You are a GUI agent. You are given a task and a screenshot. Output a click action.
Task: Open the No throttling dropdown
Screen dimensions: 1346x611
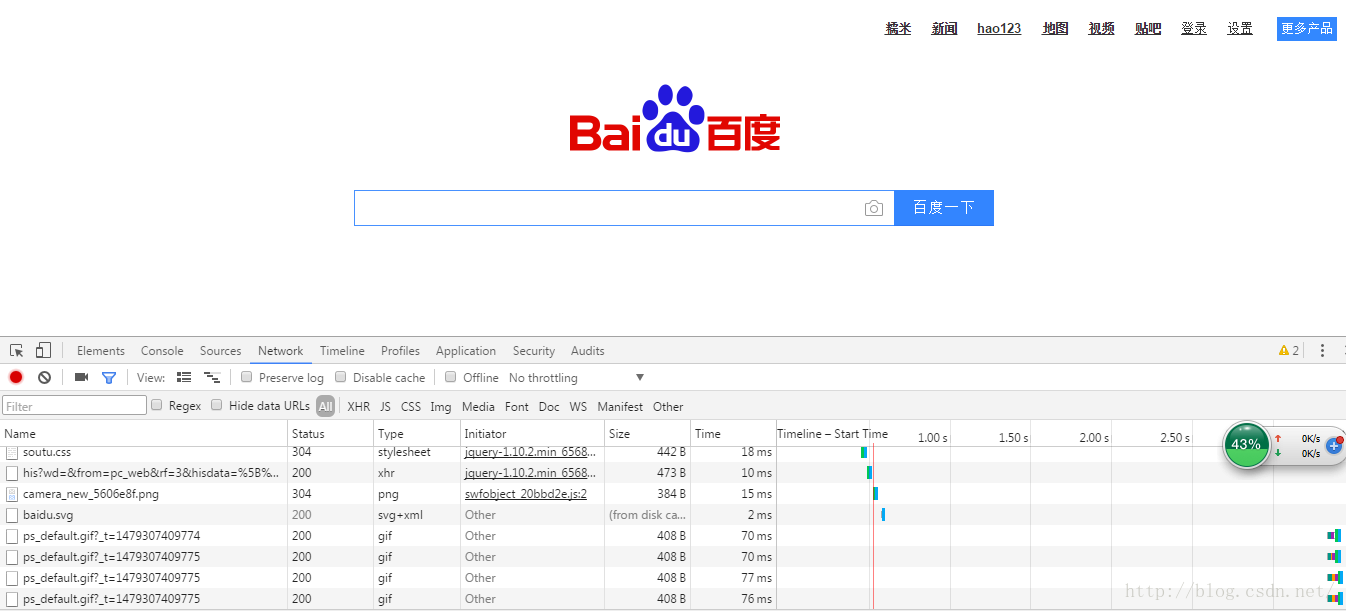576,378
